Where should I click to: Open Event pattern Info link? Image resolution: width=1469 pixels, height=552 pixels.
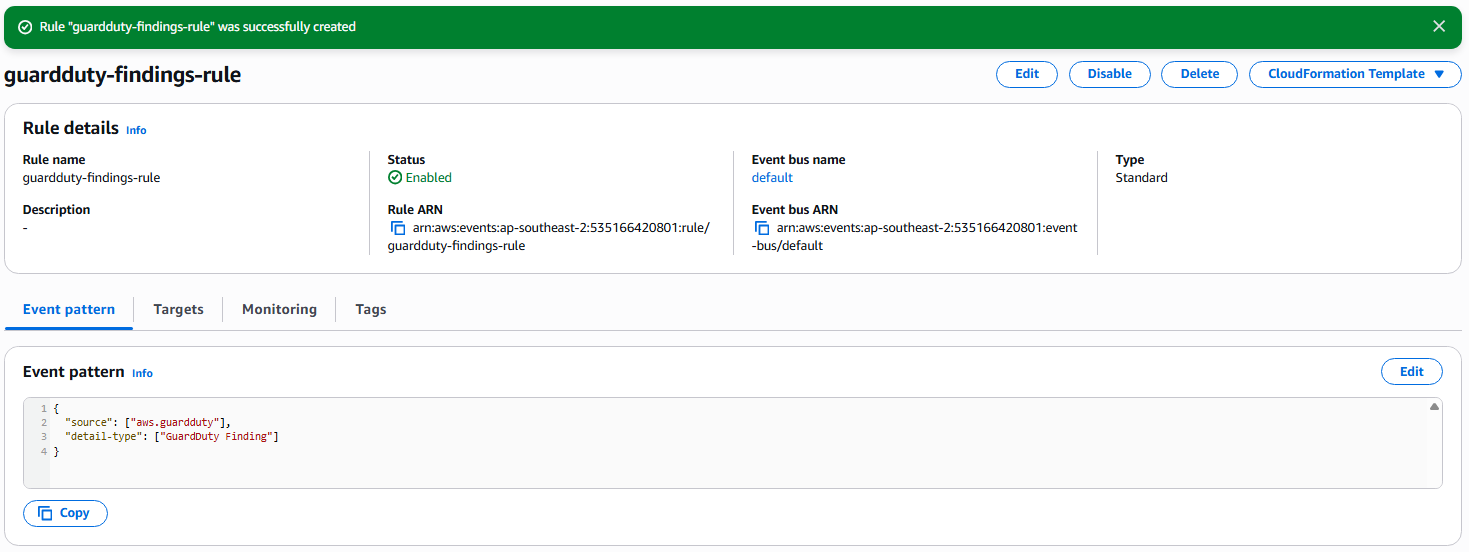point(142,373)
